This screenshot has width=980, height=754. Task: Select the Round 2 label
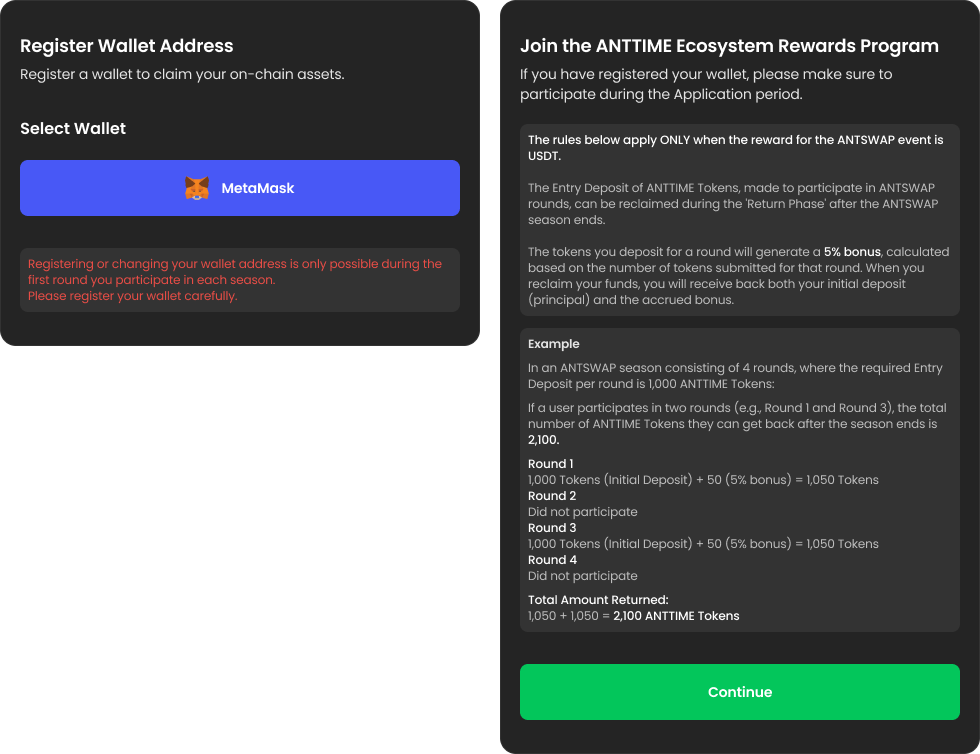pos(551,496)
